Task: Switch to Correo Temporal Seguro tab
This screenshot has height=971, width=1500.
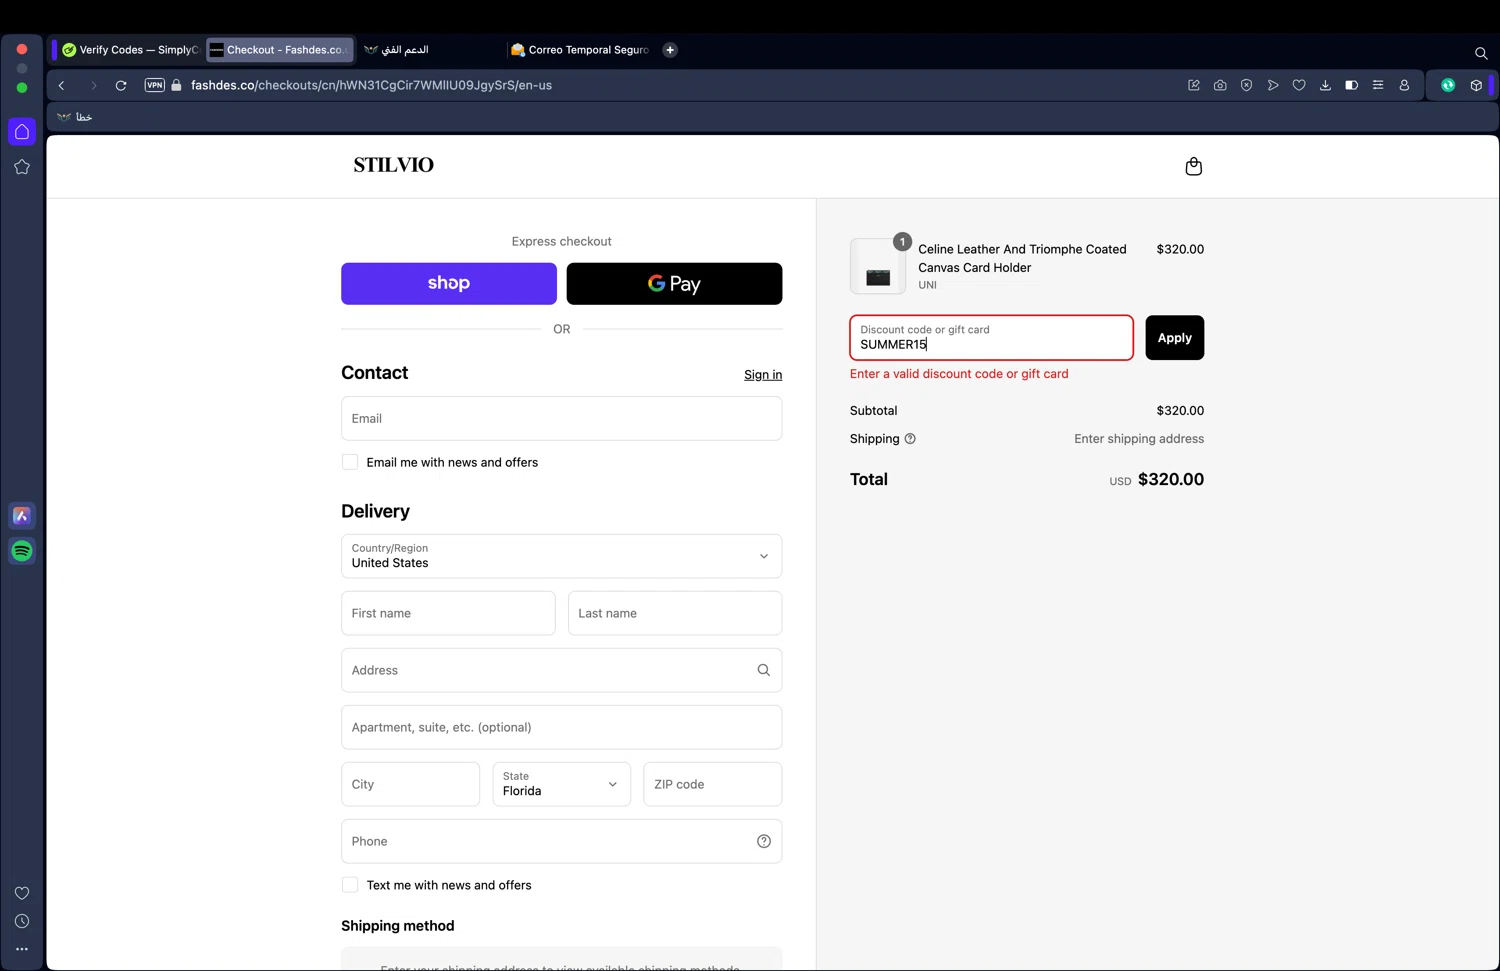Action: [580, 50]
